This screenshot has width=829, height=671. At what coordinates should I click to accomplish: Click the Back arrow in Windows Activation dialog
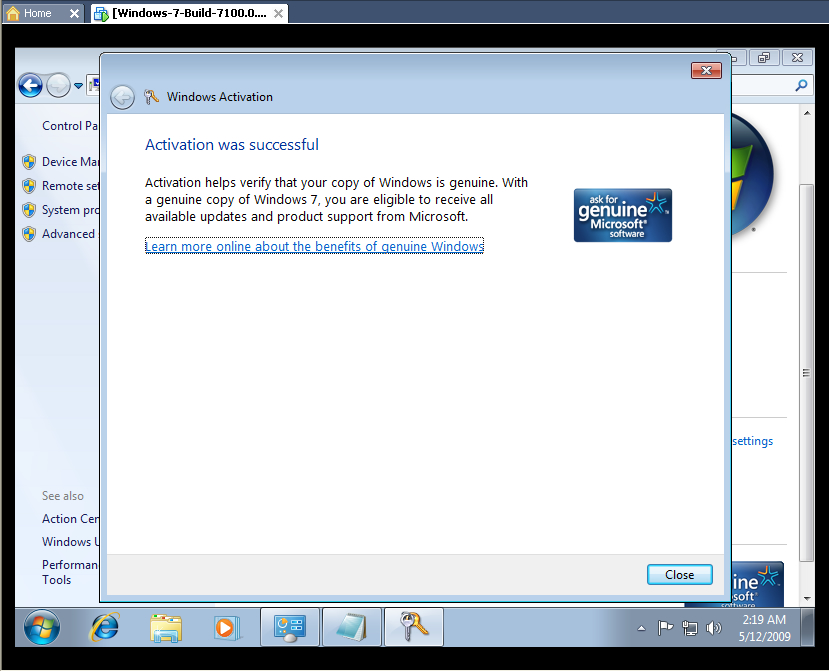[122, 97]
